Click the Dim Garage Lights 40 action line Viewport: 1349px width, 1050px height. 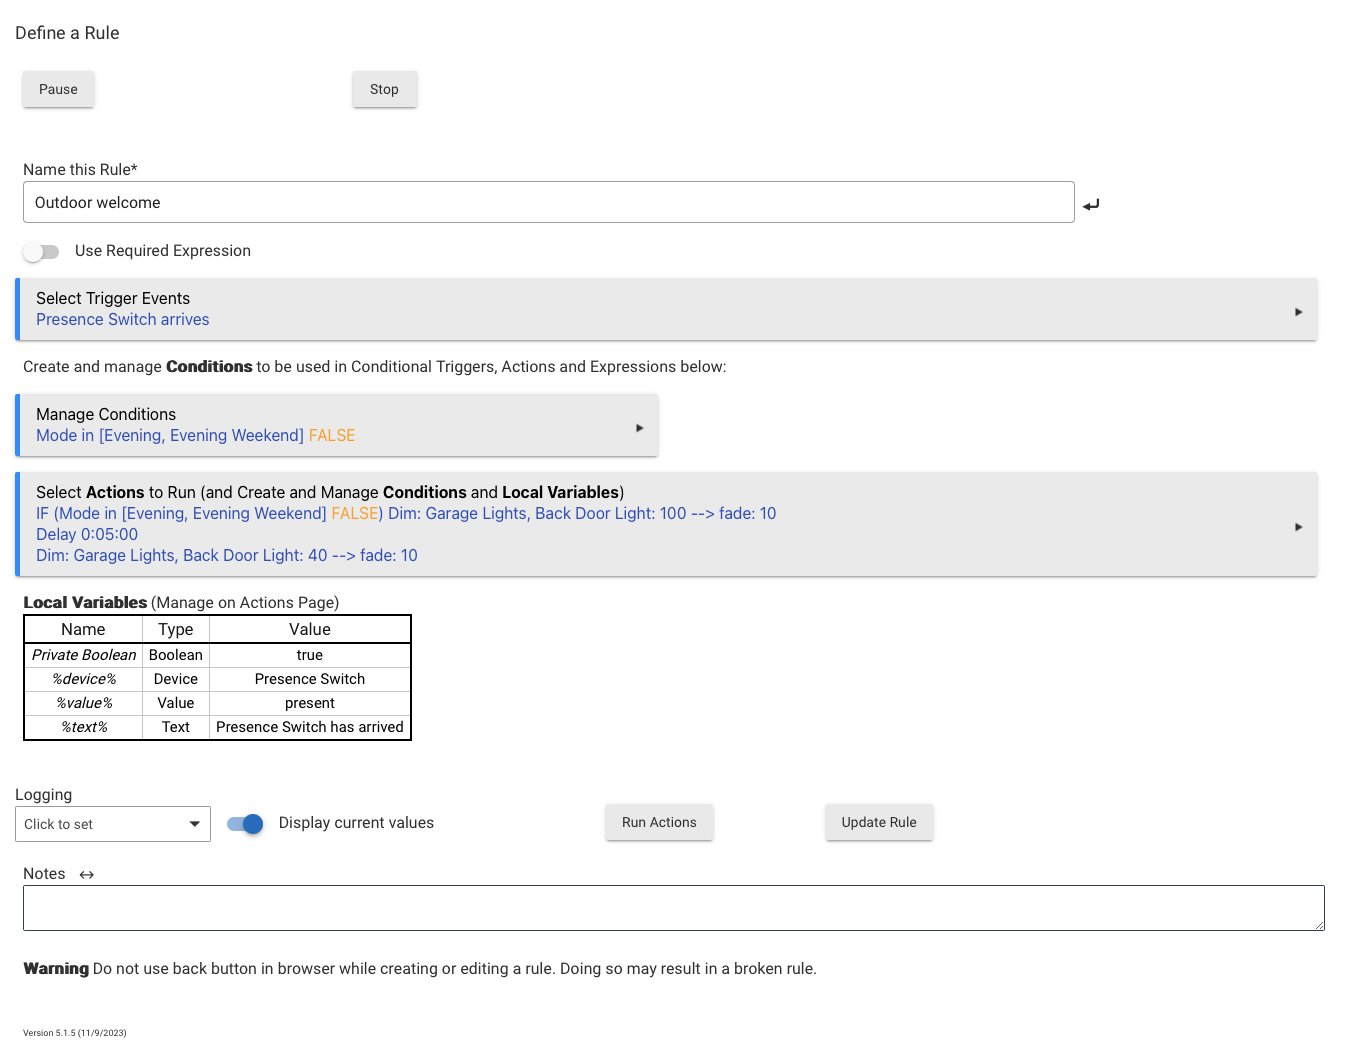click(x=227, y=556)
